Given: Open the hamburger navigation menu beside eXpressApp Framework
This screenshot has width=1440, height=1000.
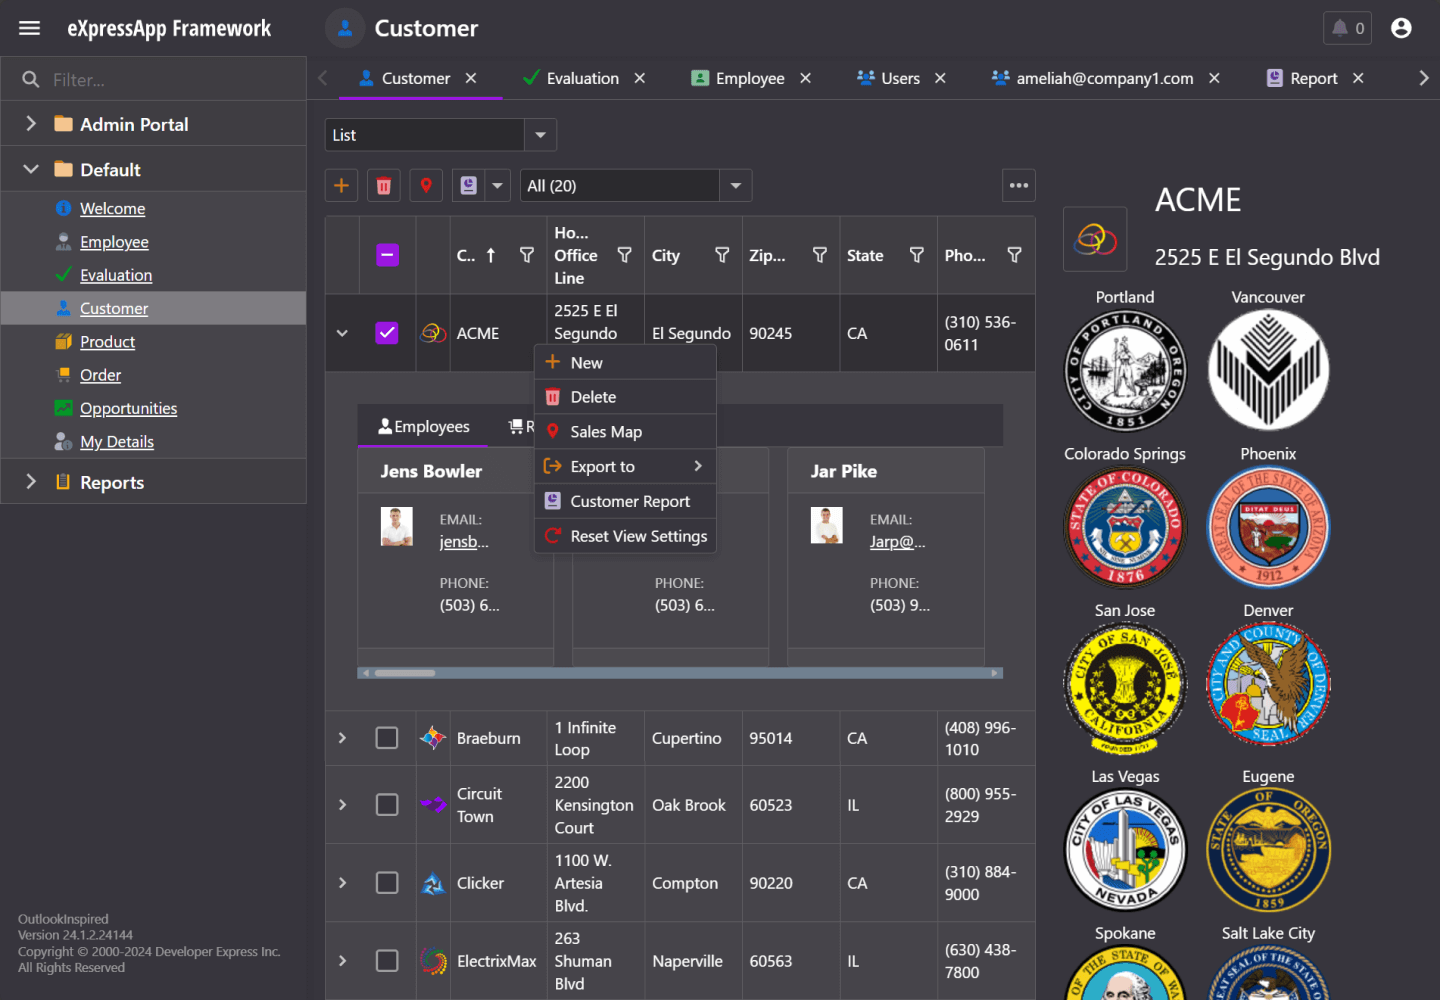Looking at the screenshot, I should [29, 27].
